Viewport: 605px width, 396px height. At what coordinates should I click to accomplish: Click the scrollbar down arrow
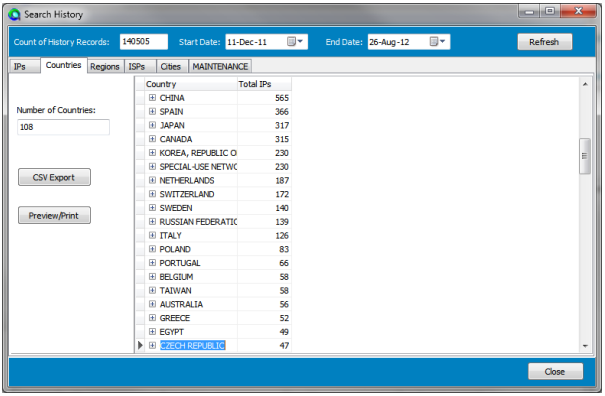coord(585,346)
